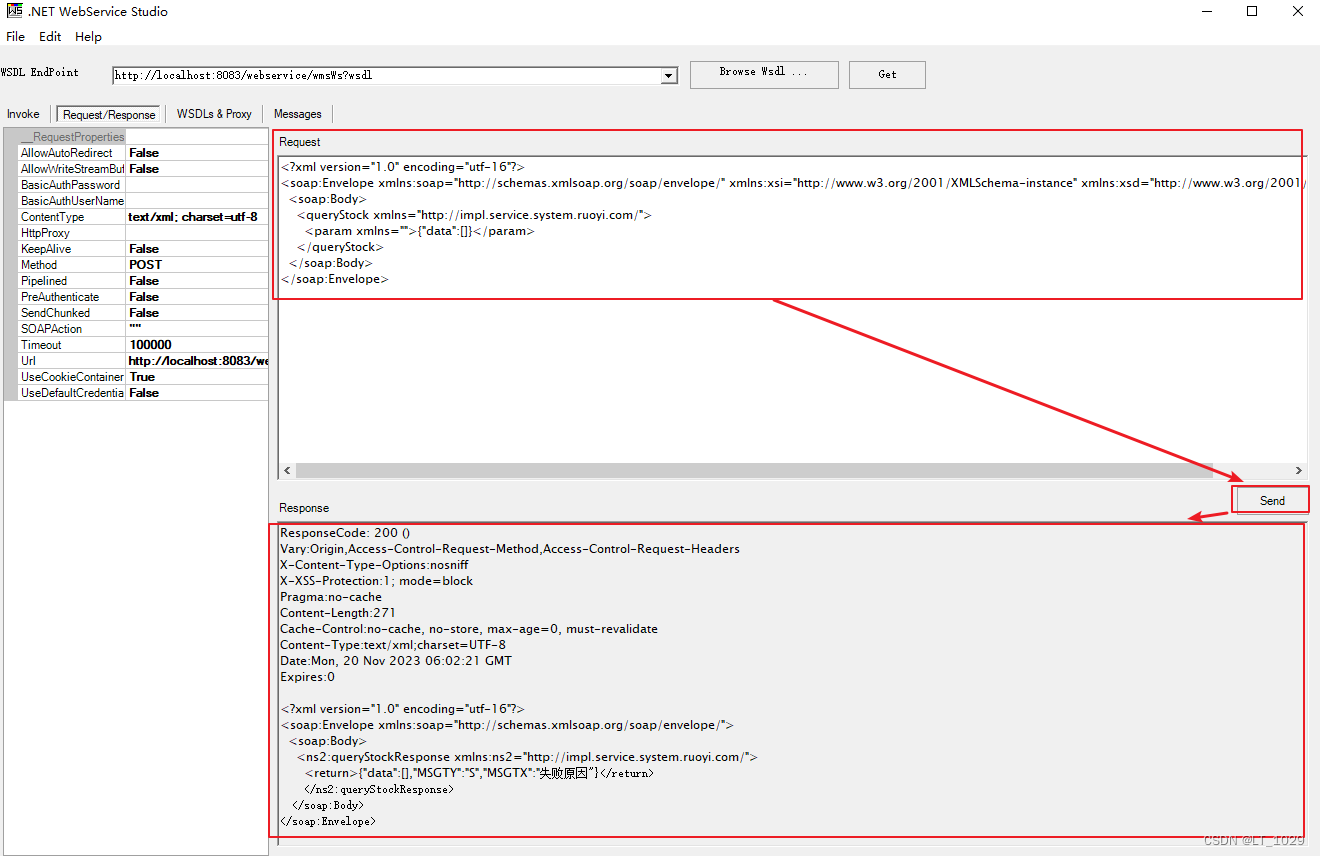1320x856 pixels.
Task: Switch to the Messages tab
Action: coord(298,114)
